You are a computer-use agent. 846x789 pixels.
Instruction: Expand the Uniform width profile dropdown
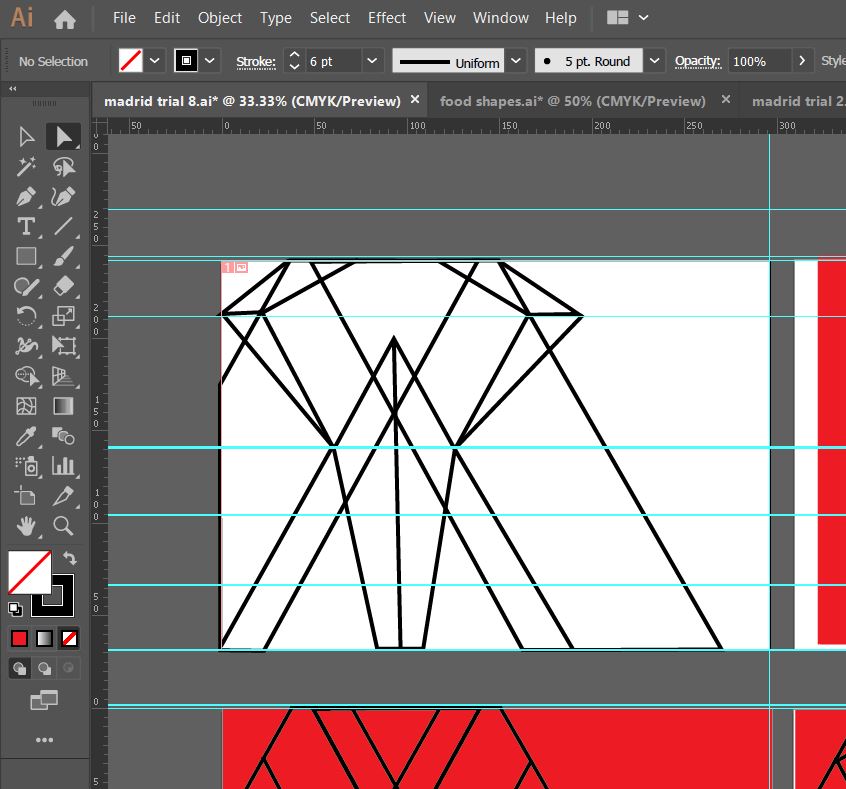pos(516,61)
